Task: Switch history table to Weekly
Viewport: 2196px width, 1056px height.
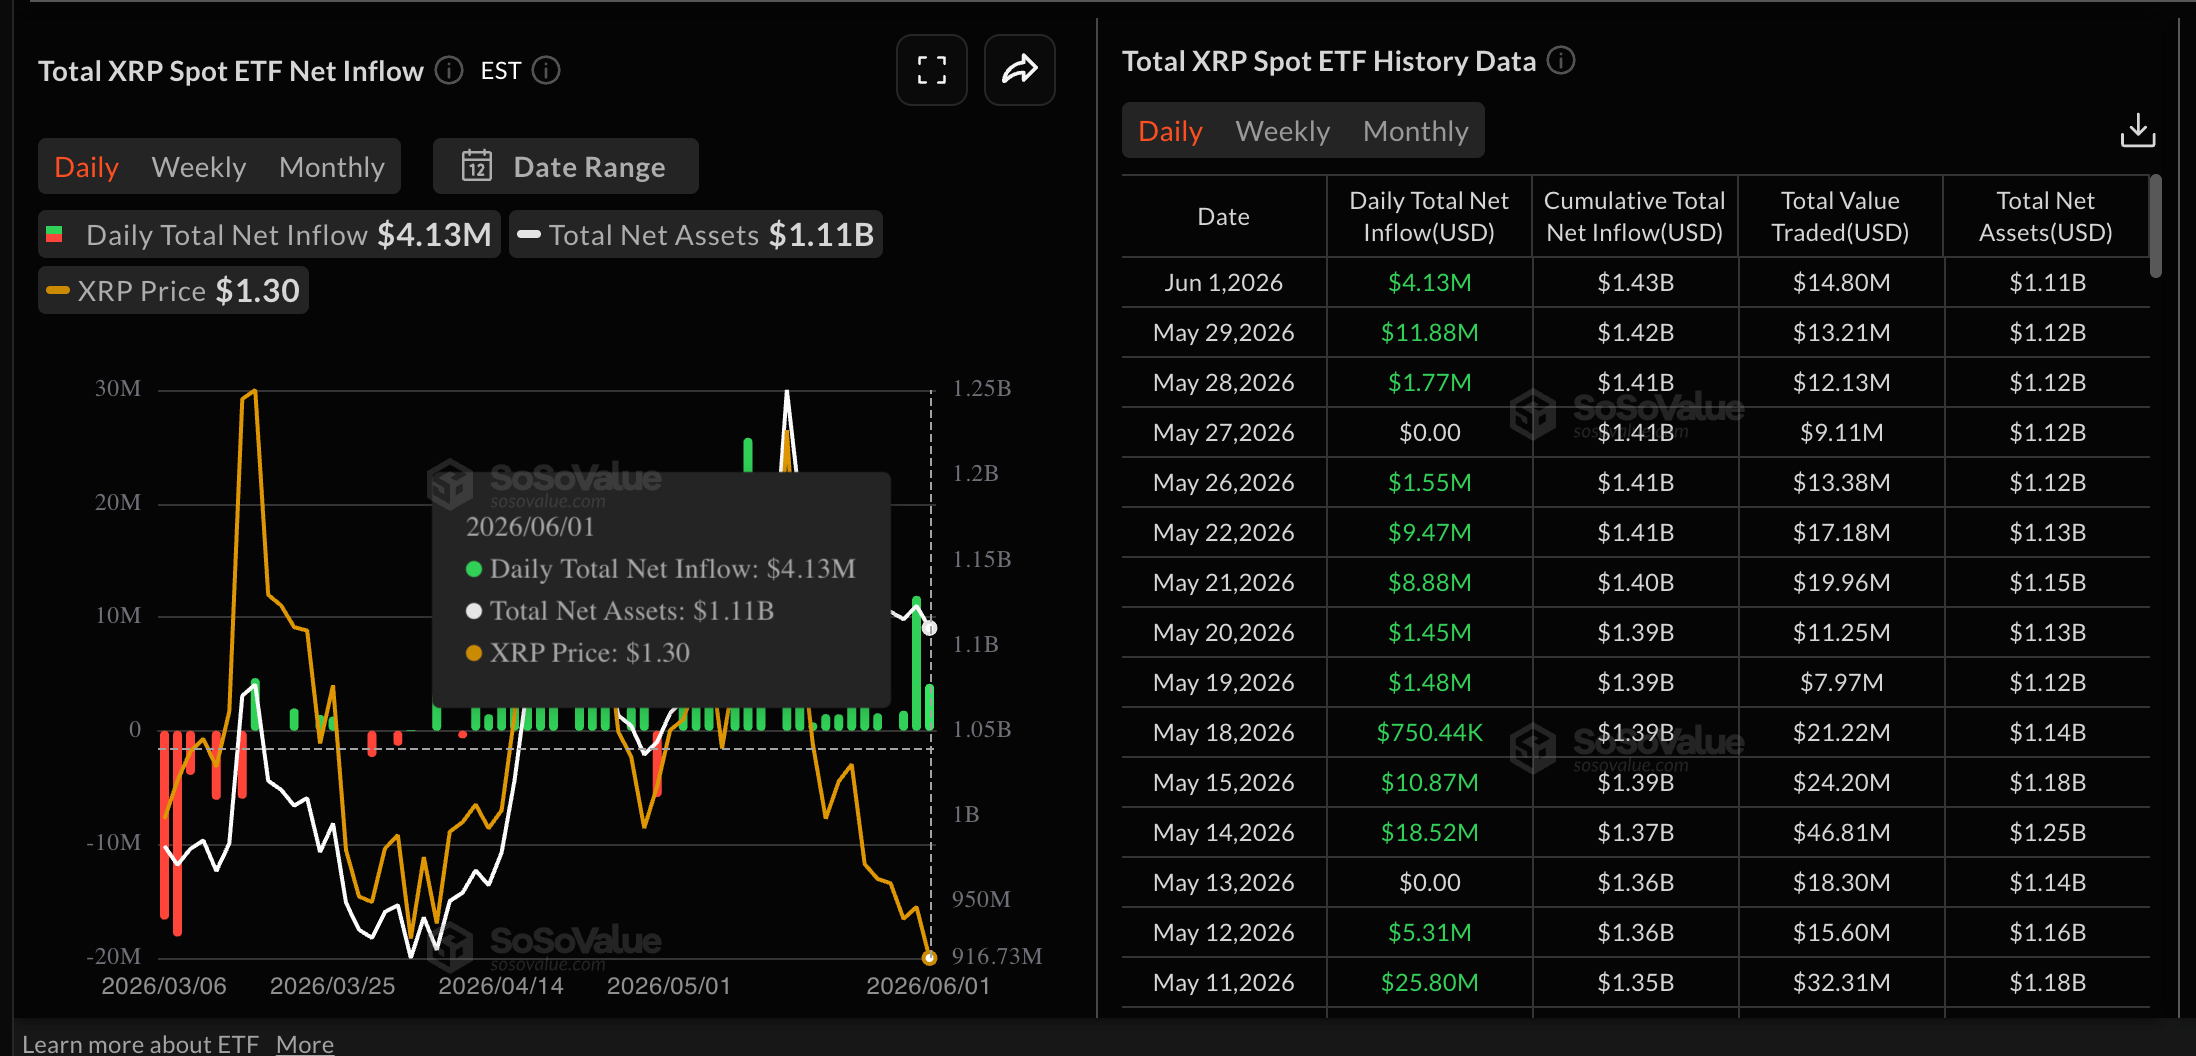Action: coord(1282,131)
